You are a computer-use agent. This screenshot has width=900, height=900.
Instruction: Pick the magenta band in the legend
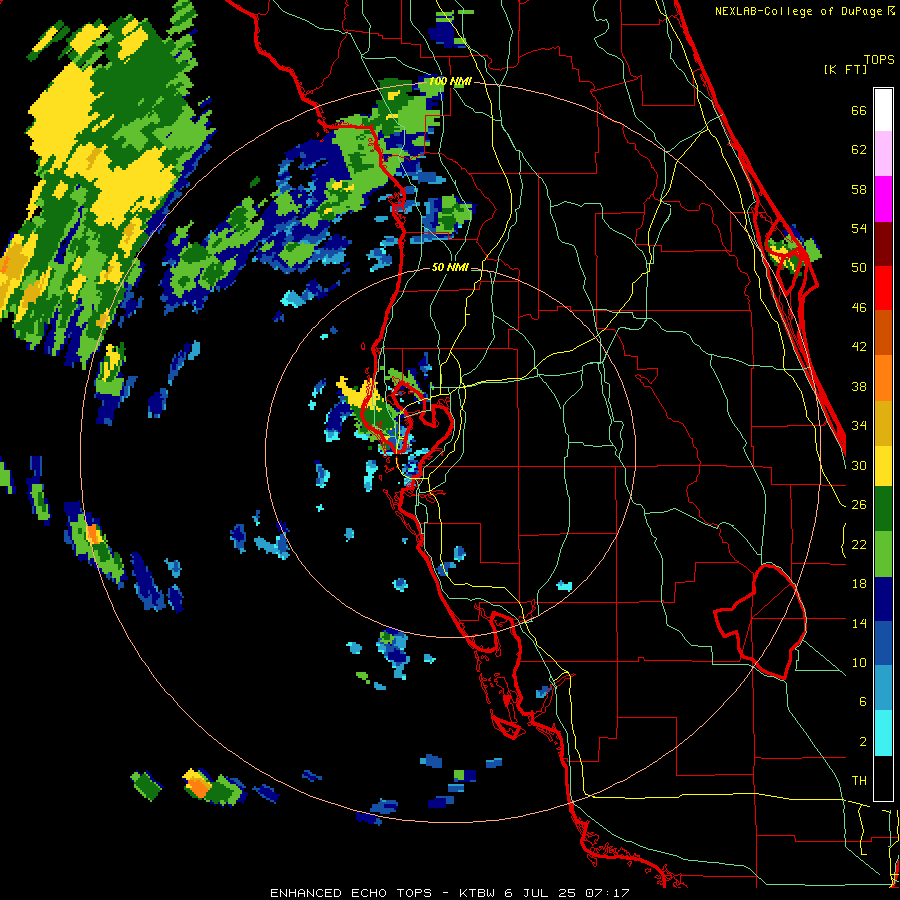click(x=883, y=199)
